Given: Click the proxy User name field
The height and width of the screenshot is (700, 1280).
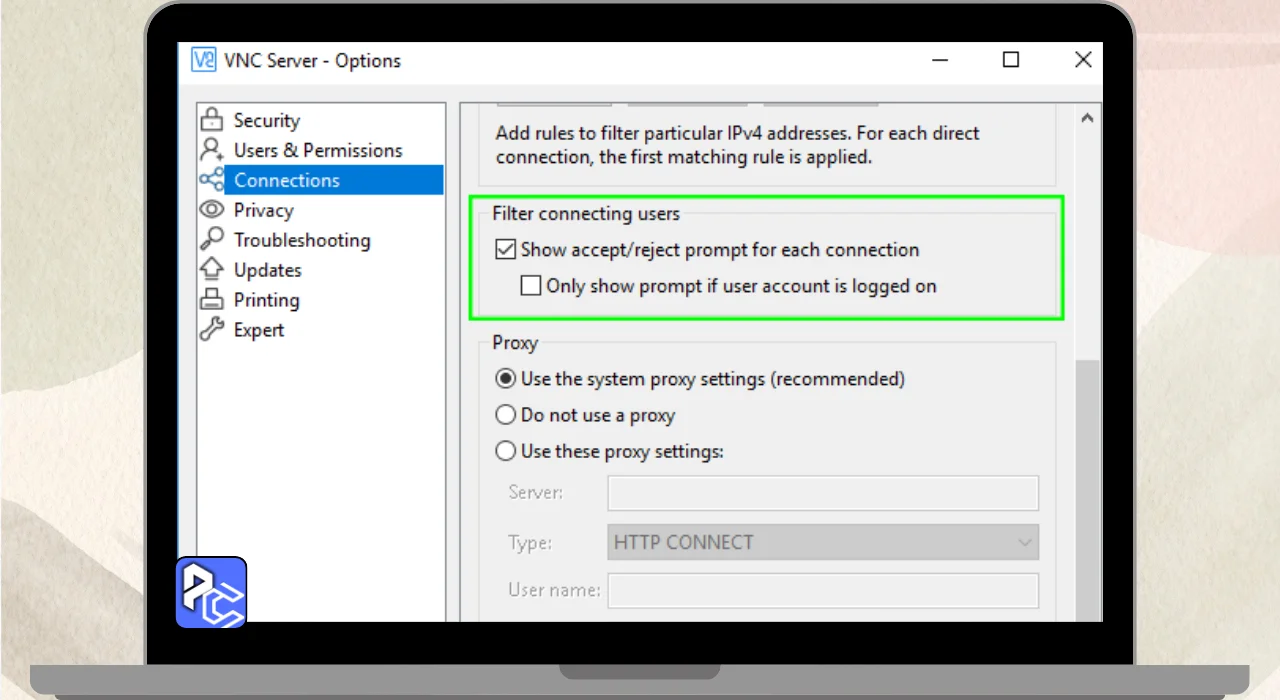Looking at the screenshot, I should [x=823, y=590].
